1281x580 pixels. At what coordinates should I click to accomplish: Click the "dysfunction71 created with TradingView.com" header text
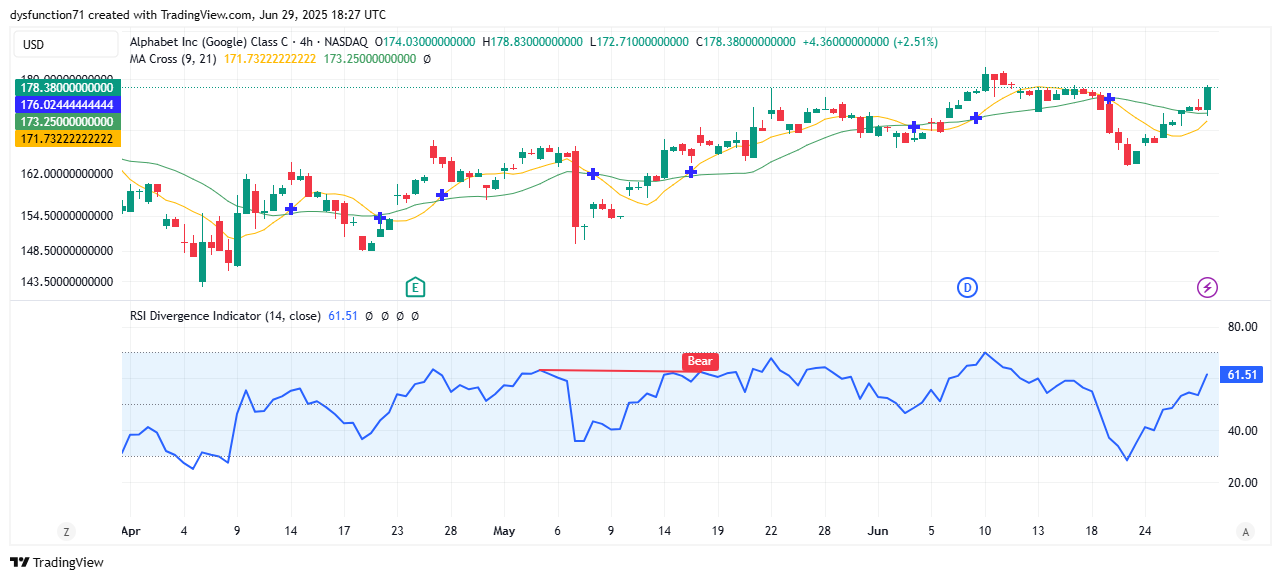point(132,15)
